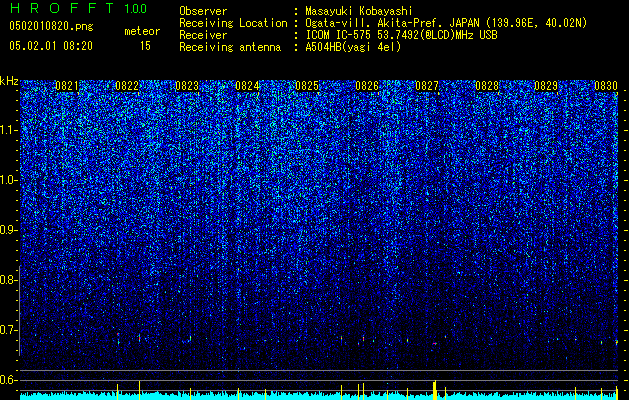Click the Receiving Location field label

233,24
